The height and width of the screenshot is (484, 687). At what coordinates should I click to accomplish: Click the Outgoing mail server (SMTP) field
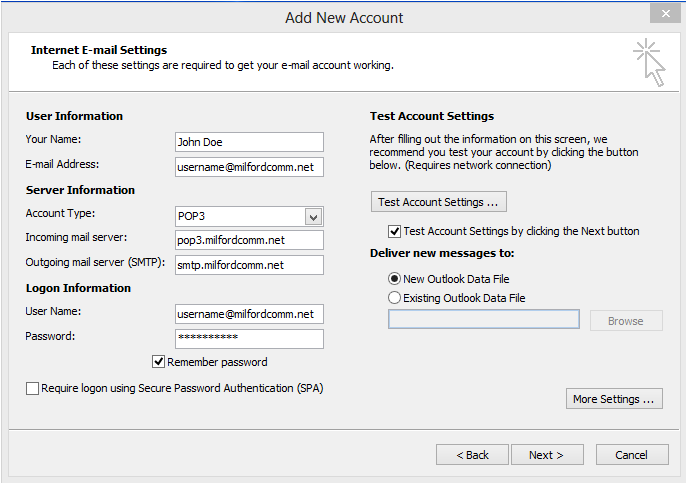(x=249, y=265)
